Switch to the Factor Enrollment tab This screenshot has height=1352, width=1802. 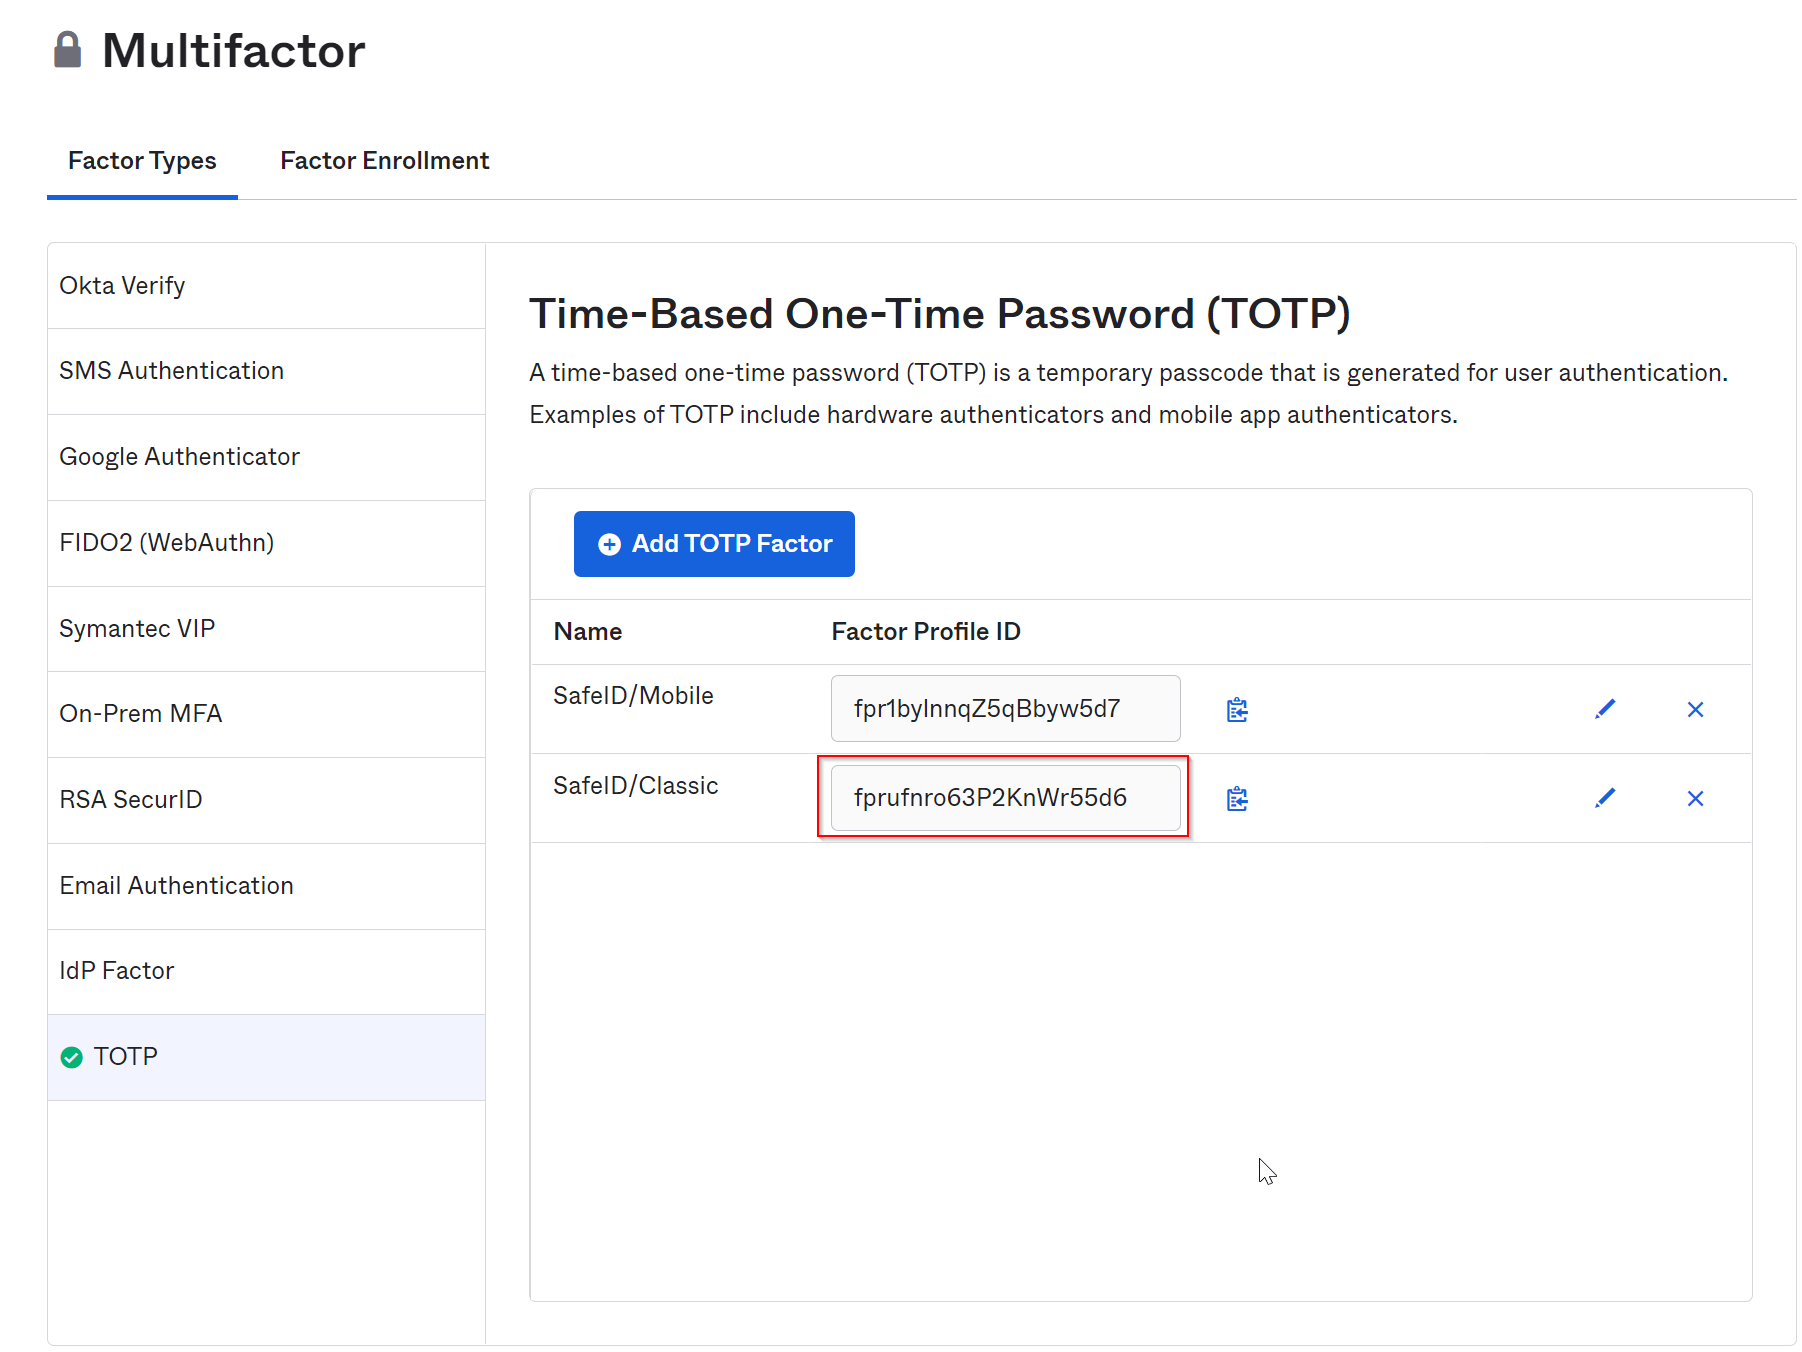tap(384, 161)
